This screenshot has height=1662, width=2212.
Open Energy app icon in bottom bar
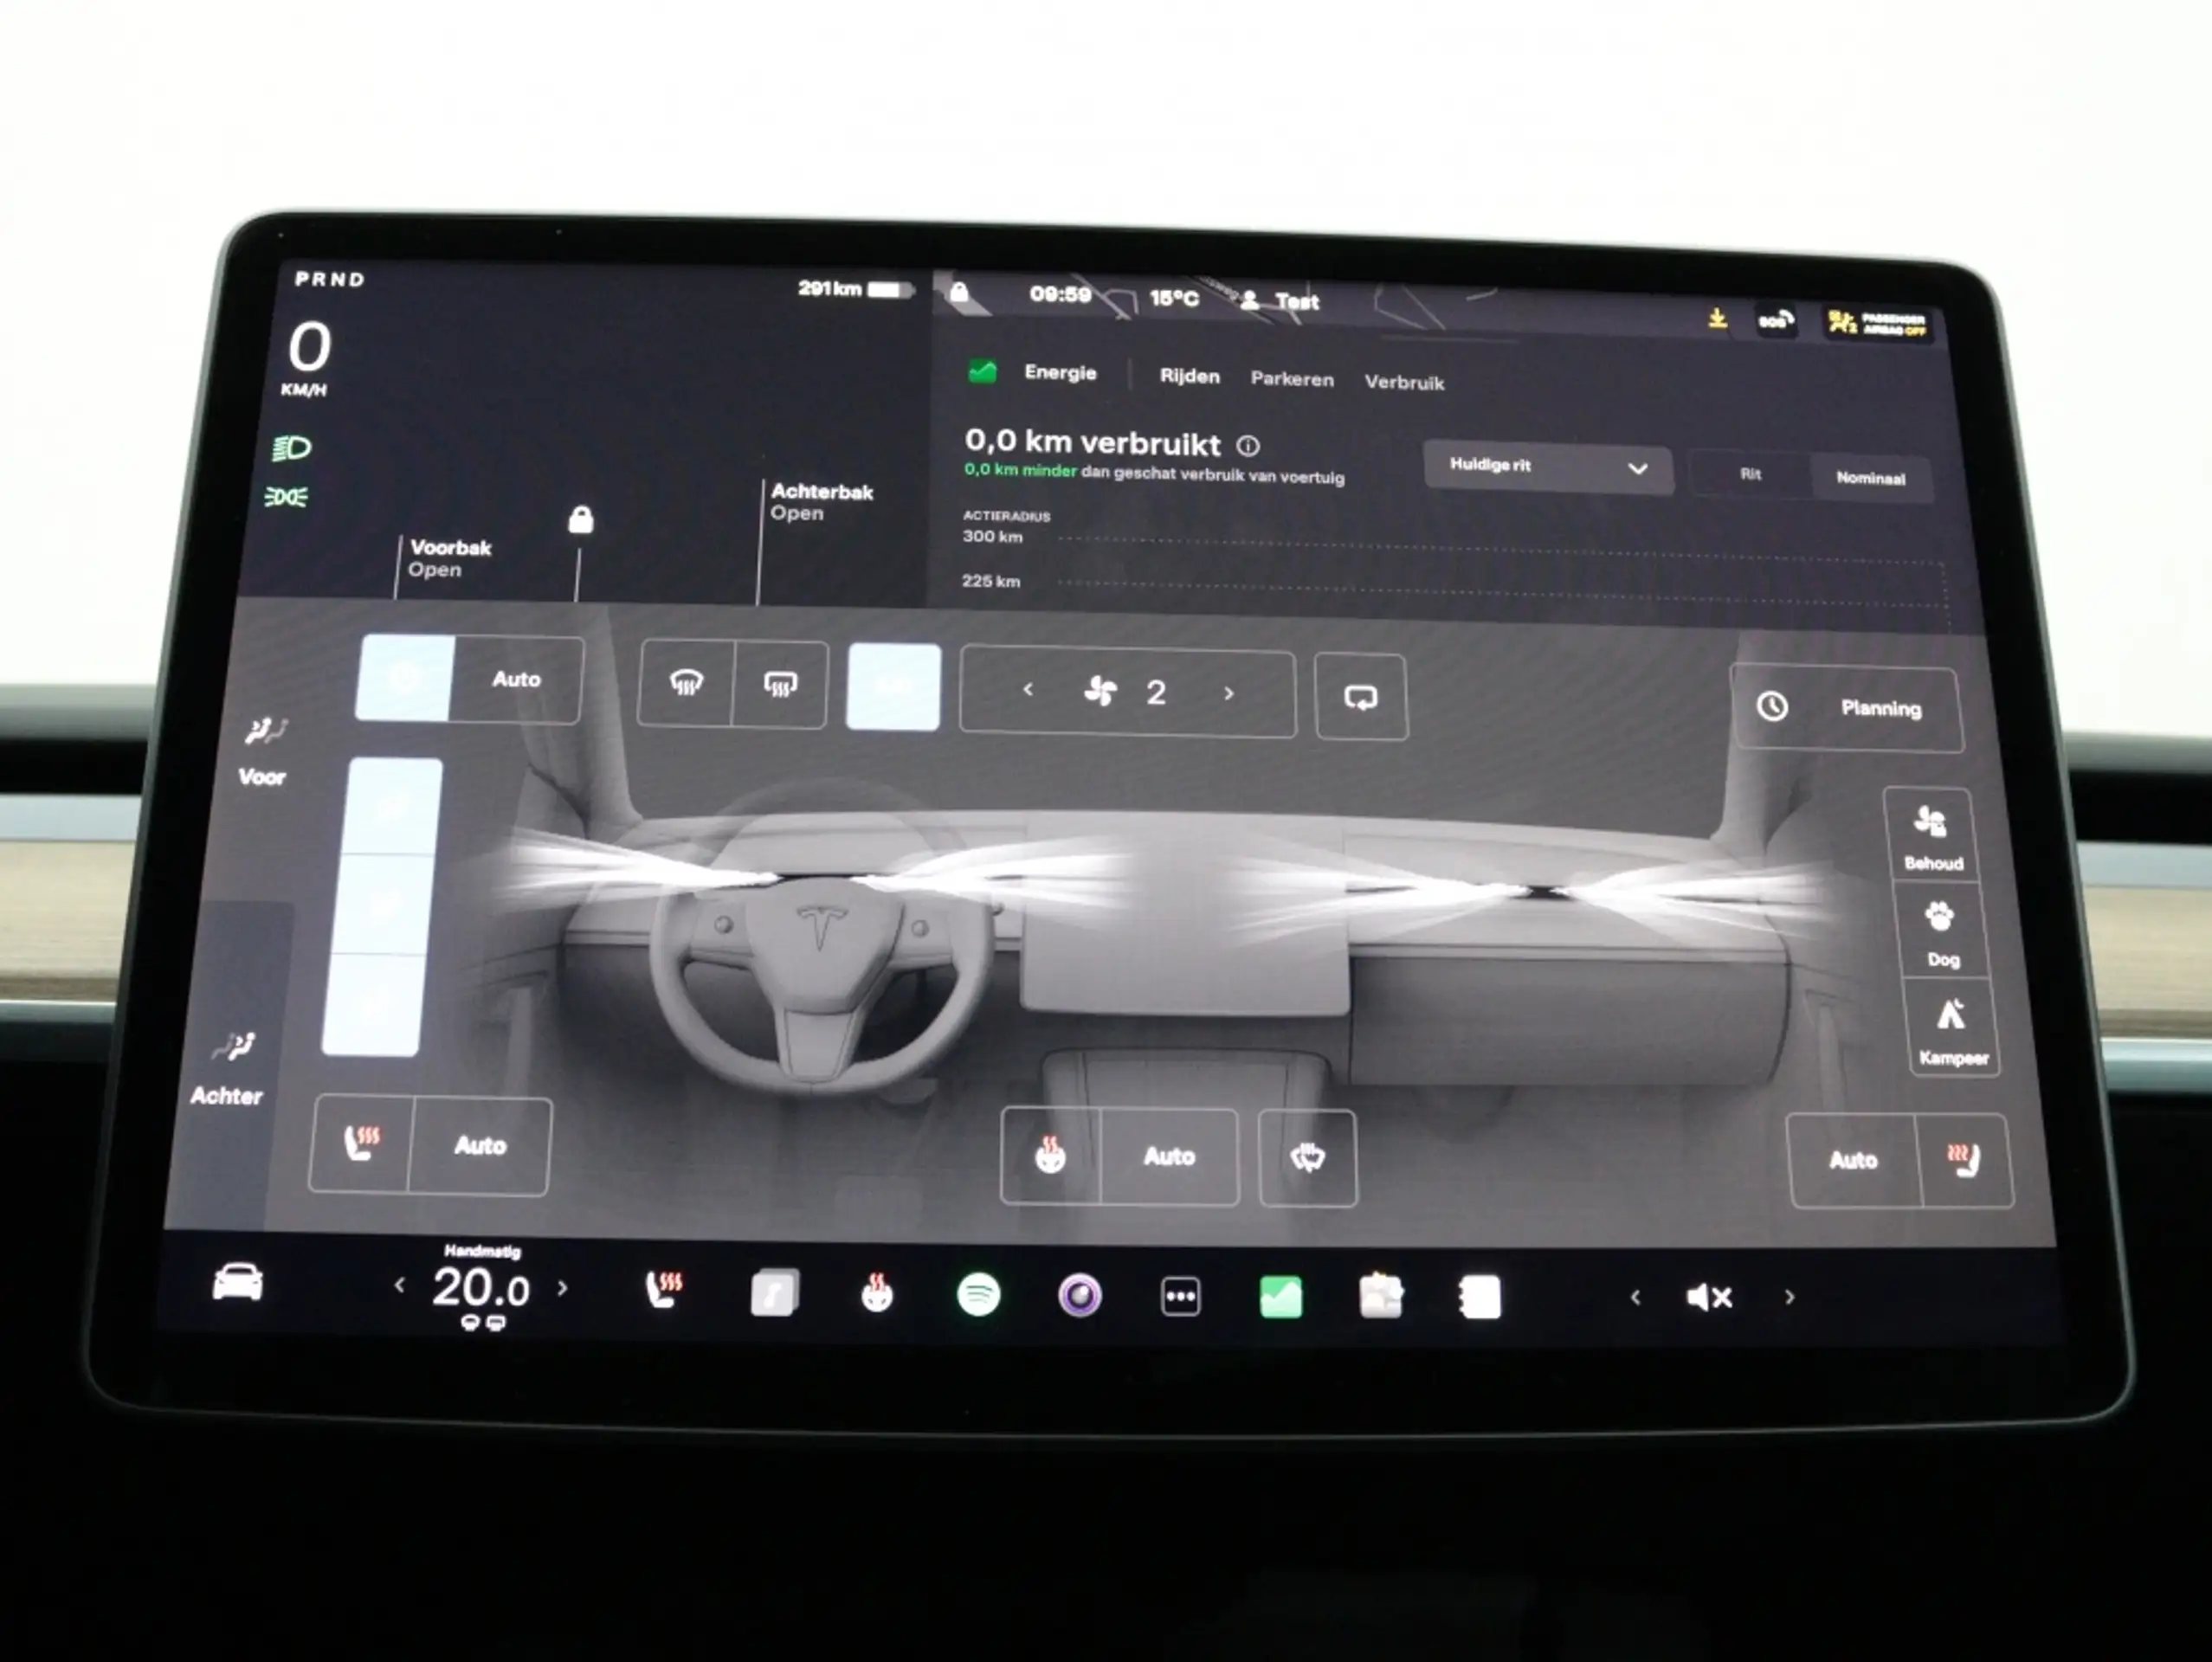(1281, 1297)
